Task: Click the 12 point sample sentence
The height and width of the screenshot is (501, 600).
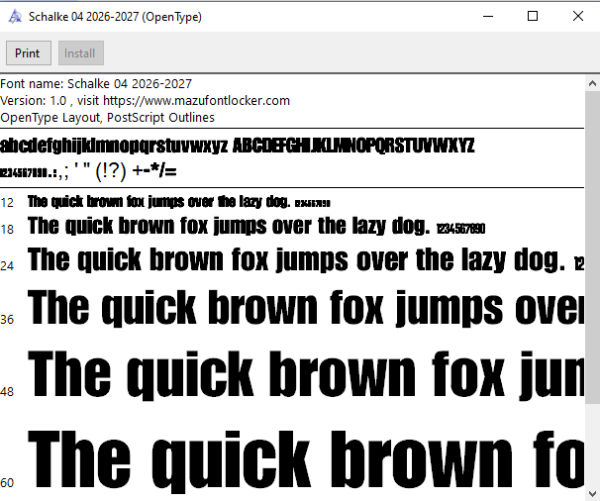Action: [179, 202]
